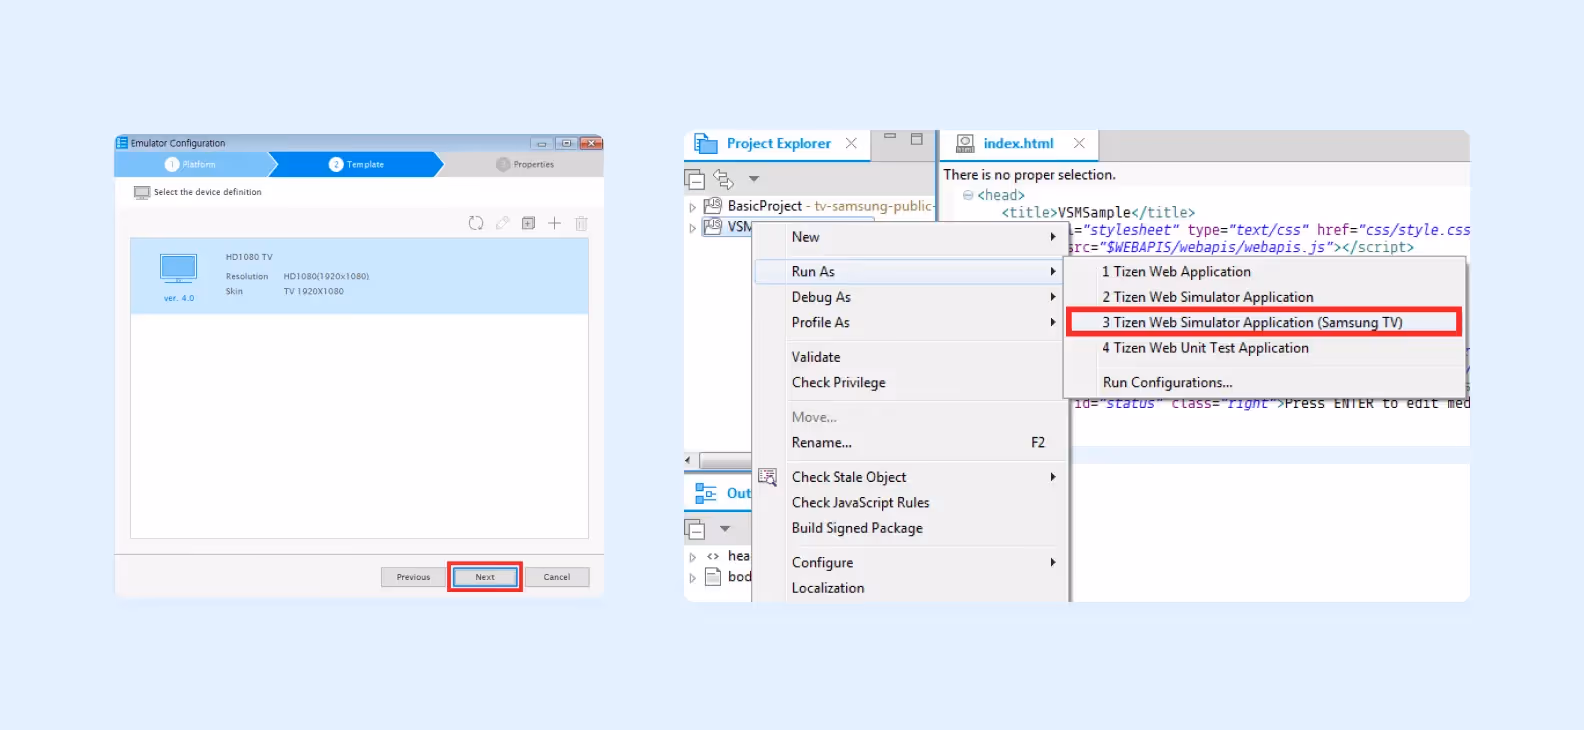Click Previous in Emulator Configuration dialog
Viewport: 1584px width, 730px height.
413,577
